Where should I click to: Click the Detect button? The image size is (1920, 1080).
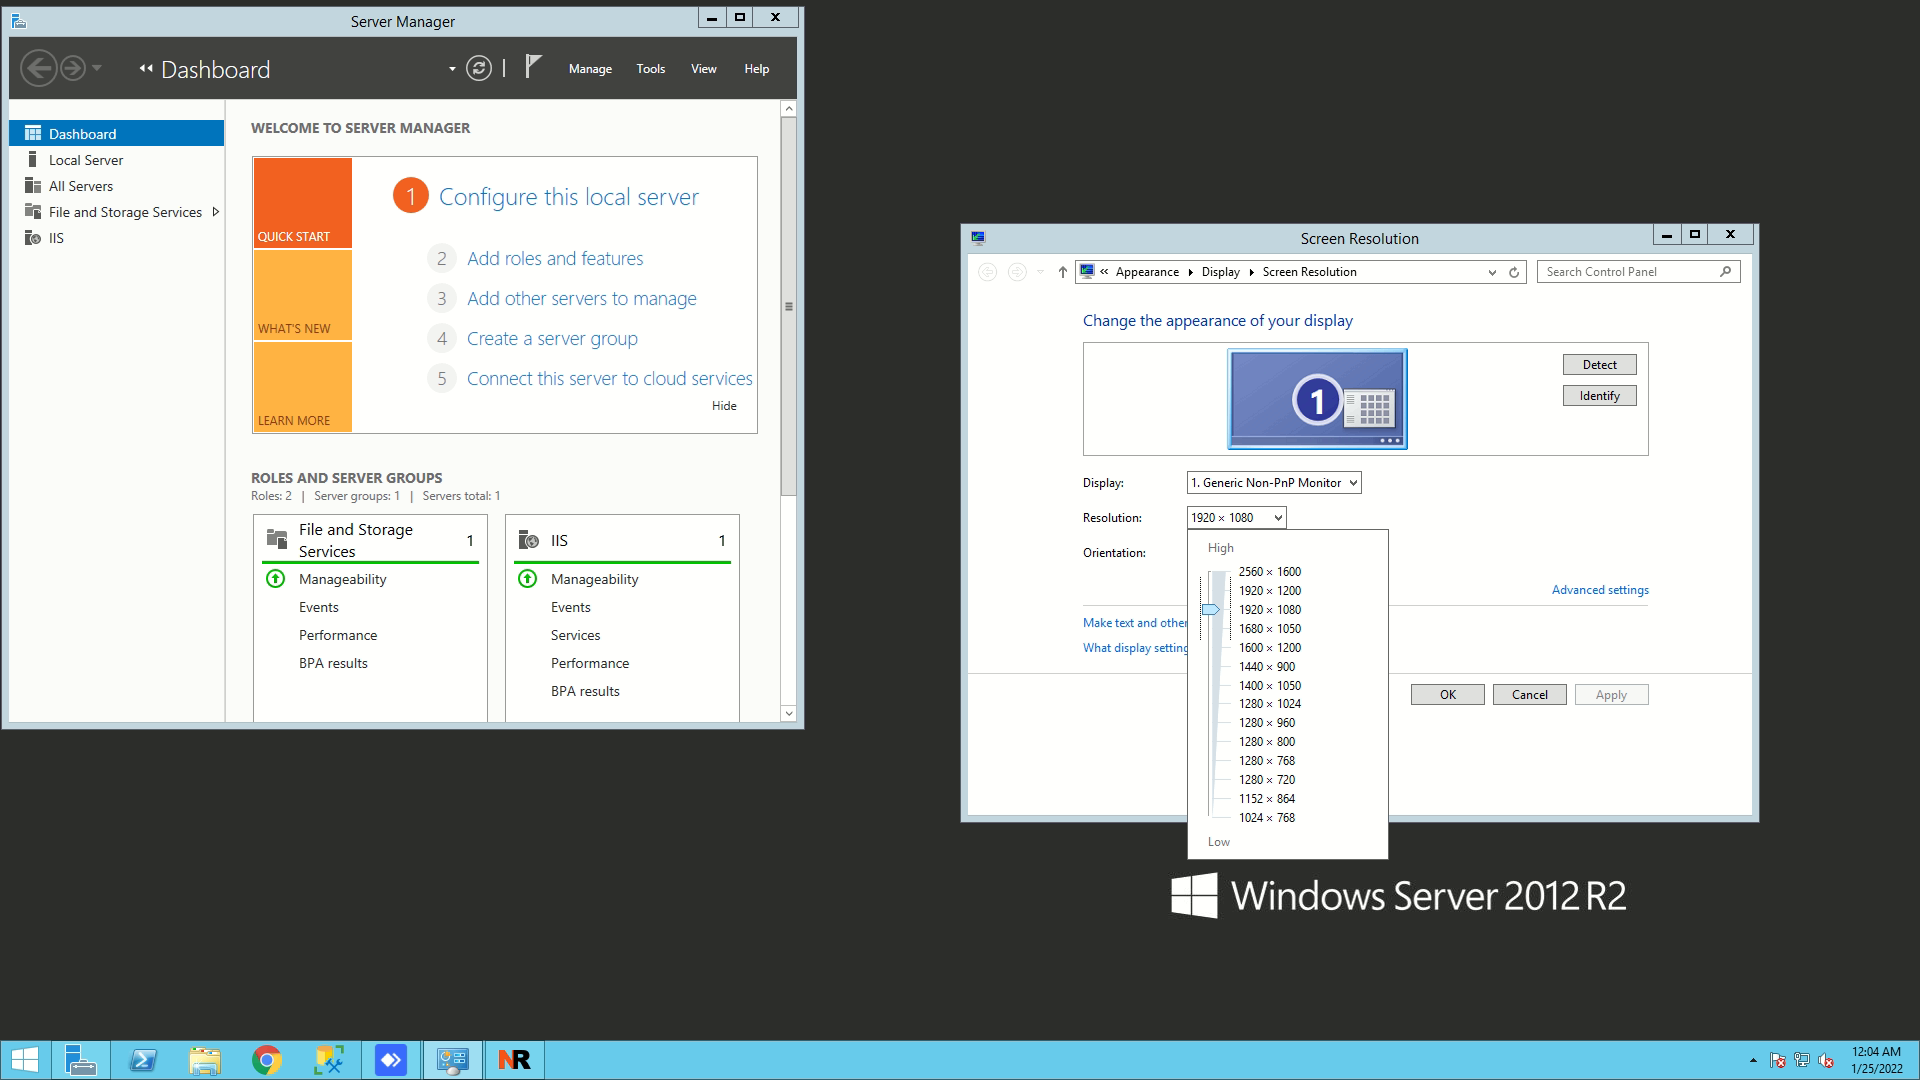[x=1600, y=365]
